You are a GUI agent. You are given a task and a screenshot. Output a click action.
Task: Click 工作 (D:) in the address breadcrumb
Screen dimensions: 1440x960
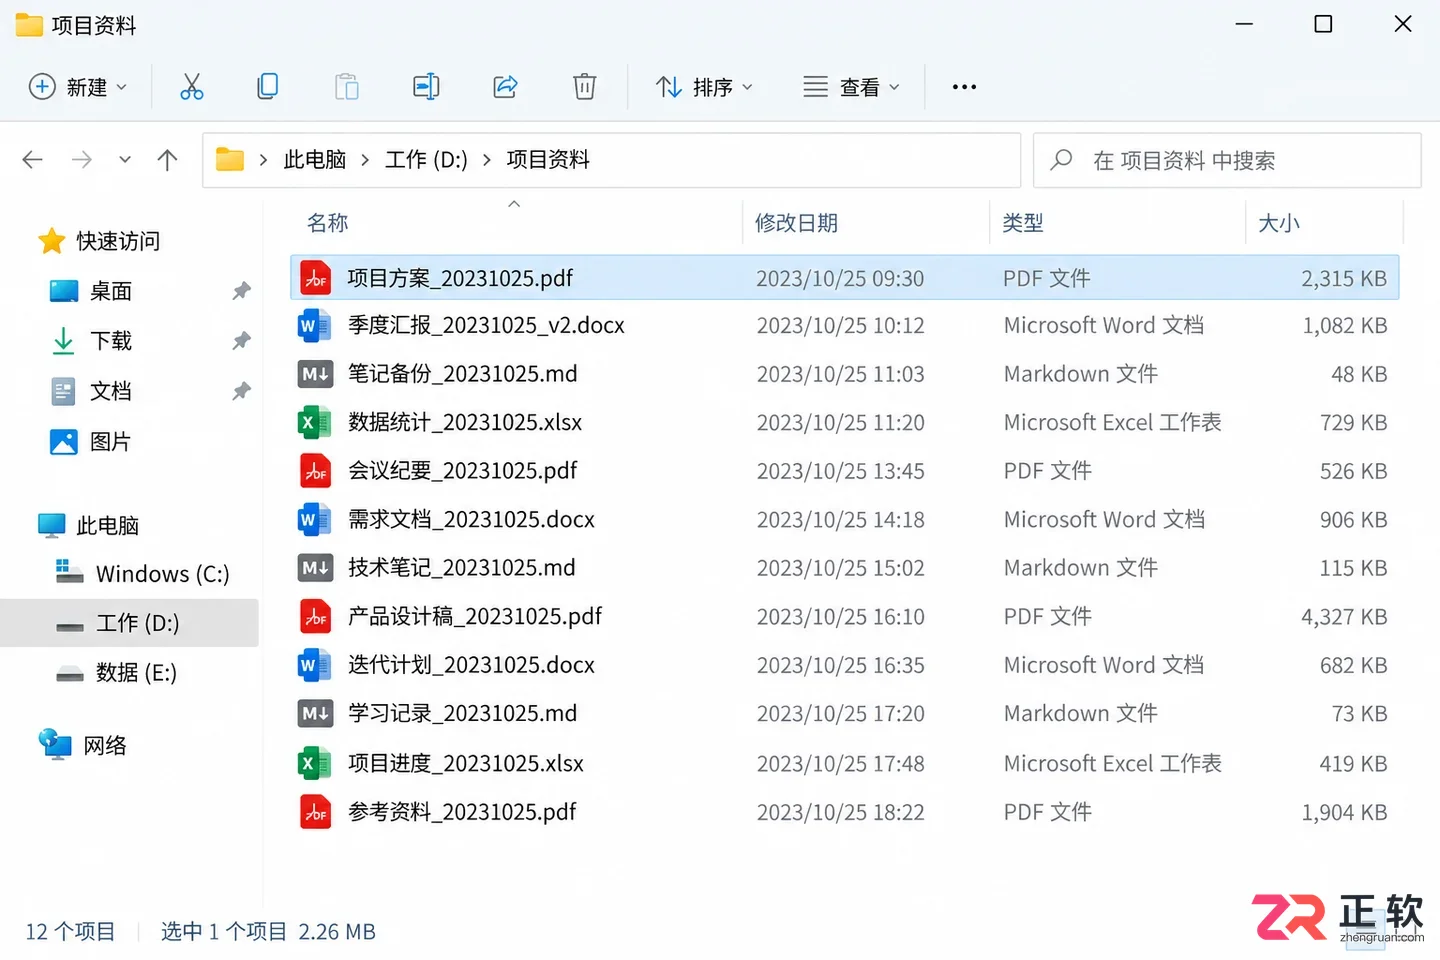coord(426,160)
